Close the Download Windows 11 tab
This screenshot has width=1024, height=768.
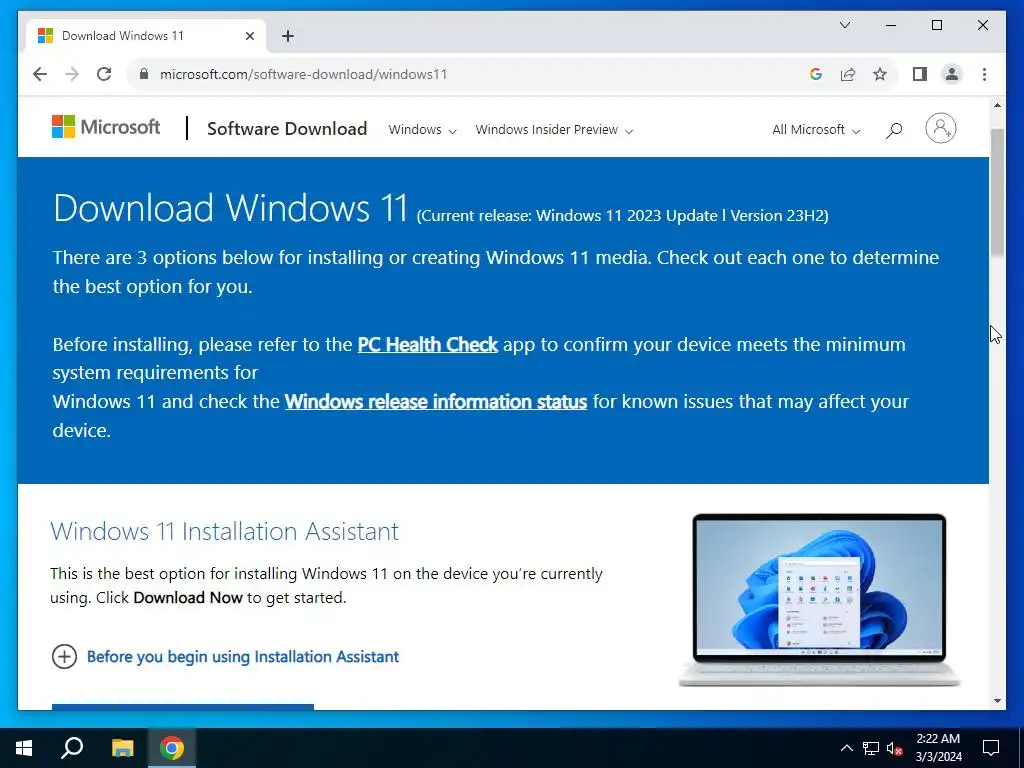coord(249,36)
